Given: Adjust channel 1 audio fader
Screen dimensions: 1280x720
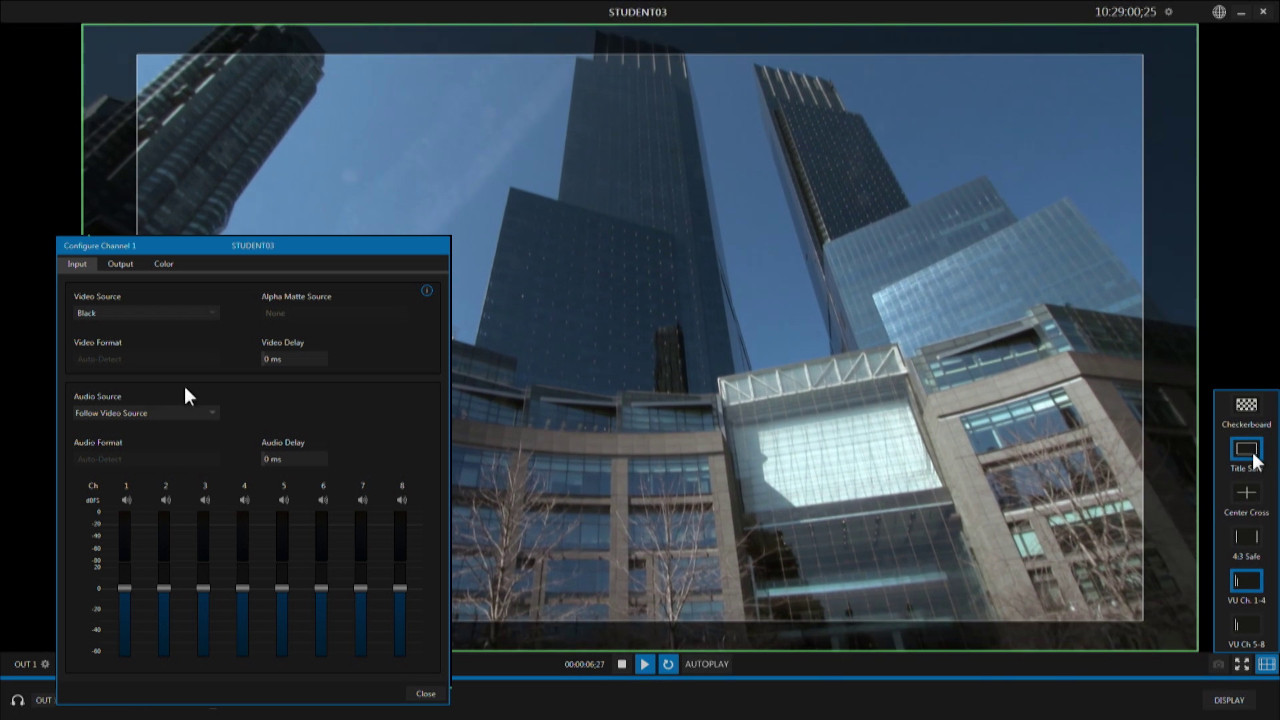Looking at the screenshot, I should tap(125, 588).
